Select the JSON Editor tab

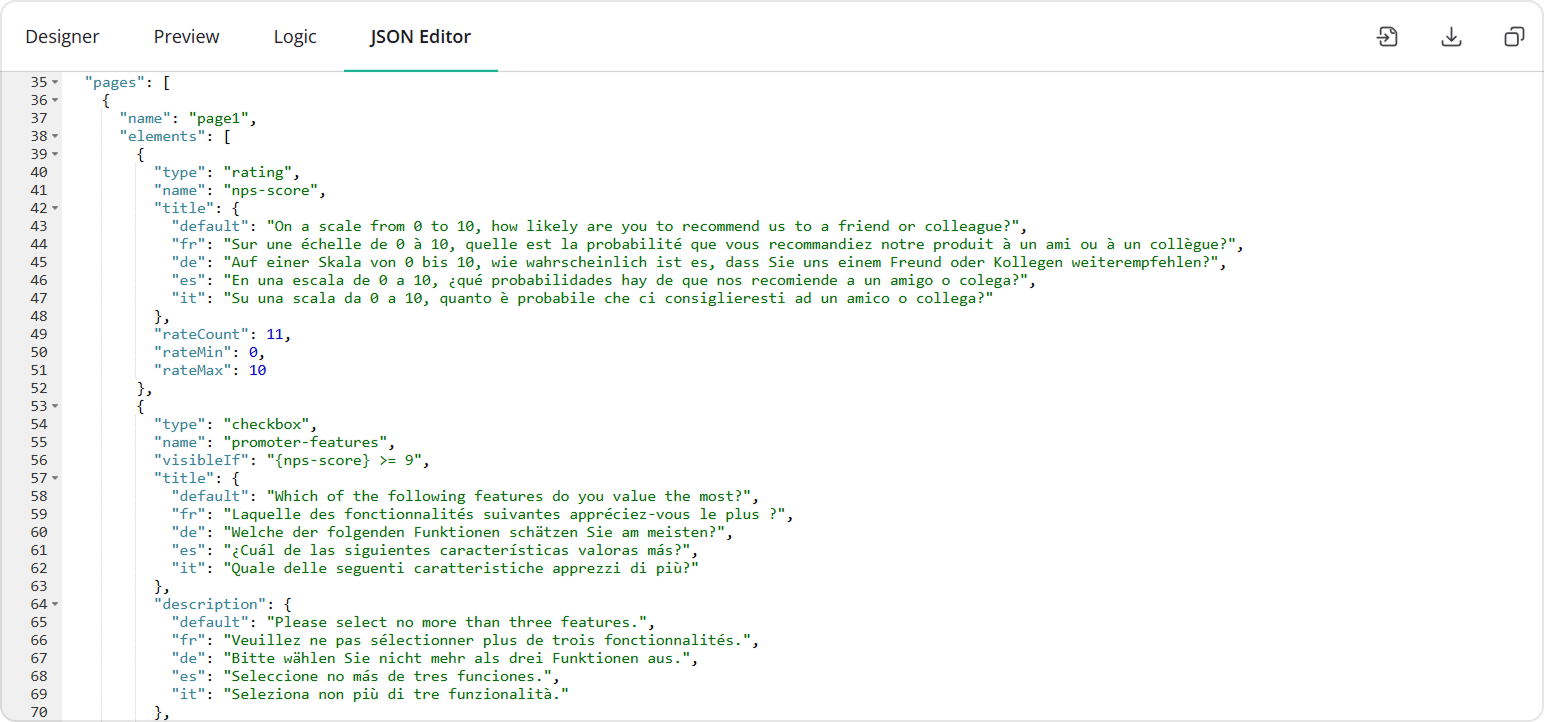(420, 36)
